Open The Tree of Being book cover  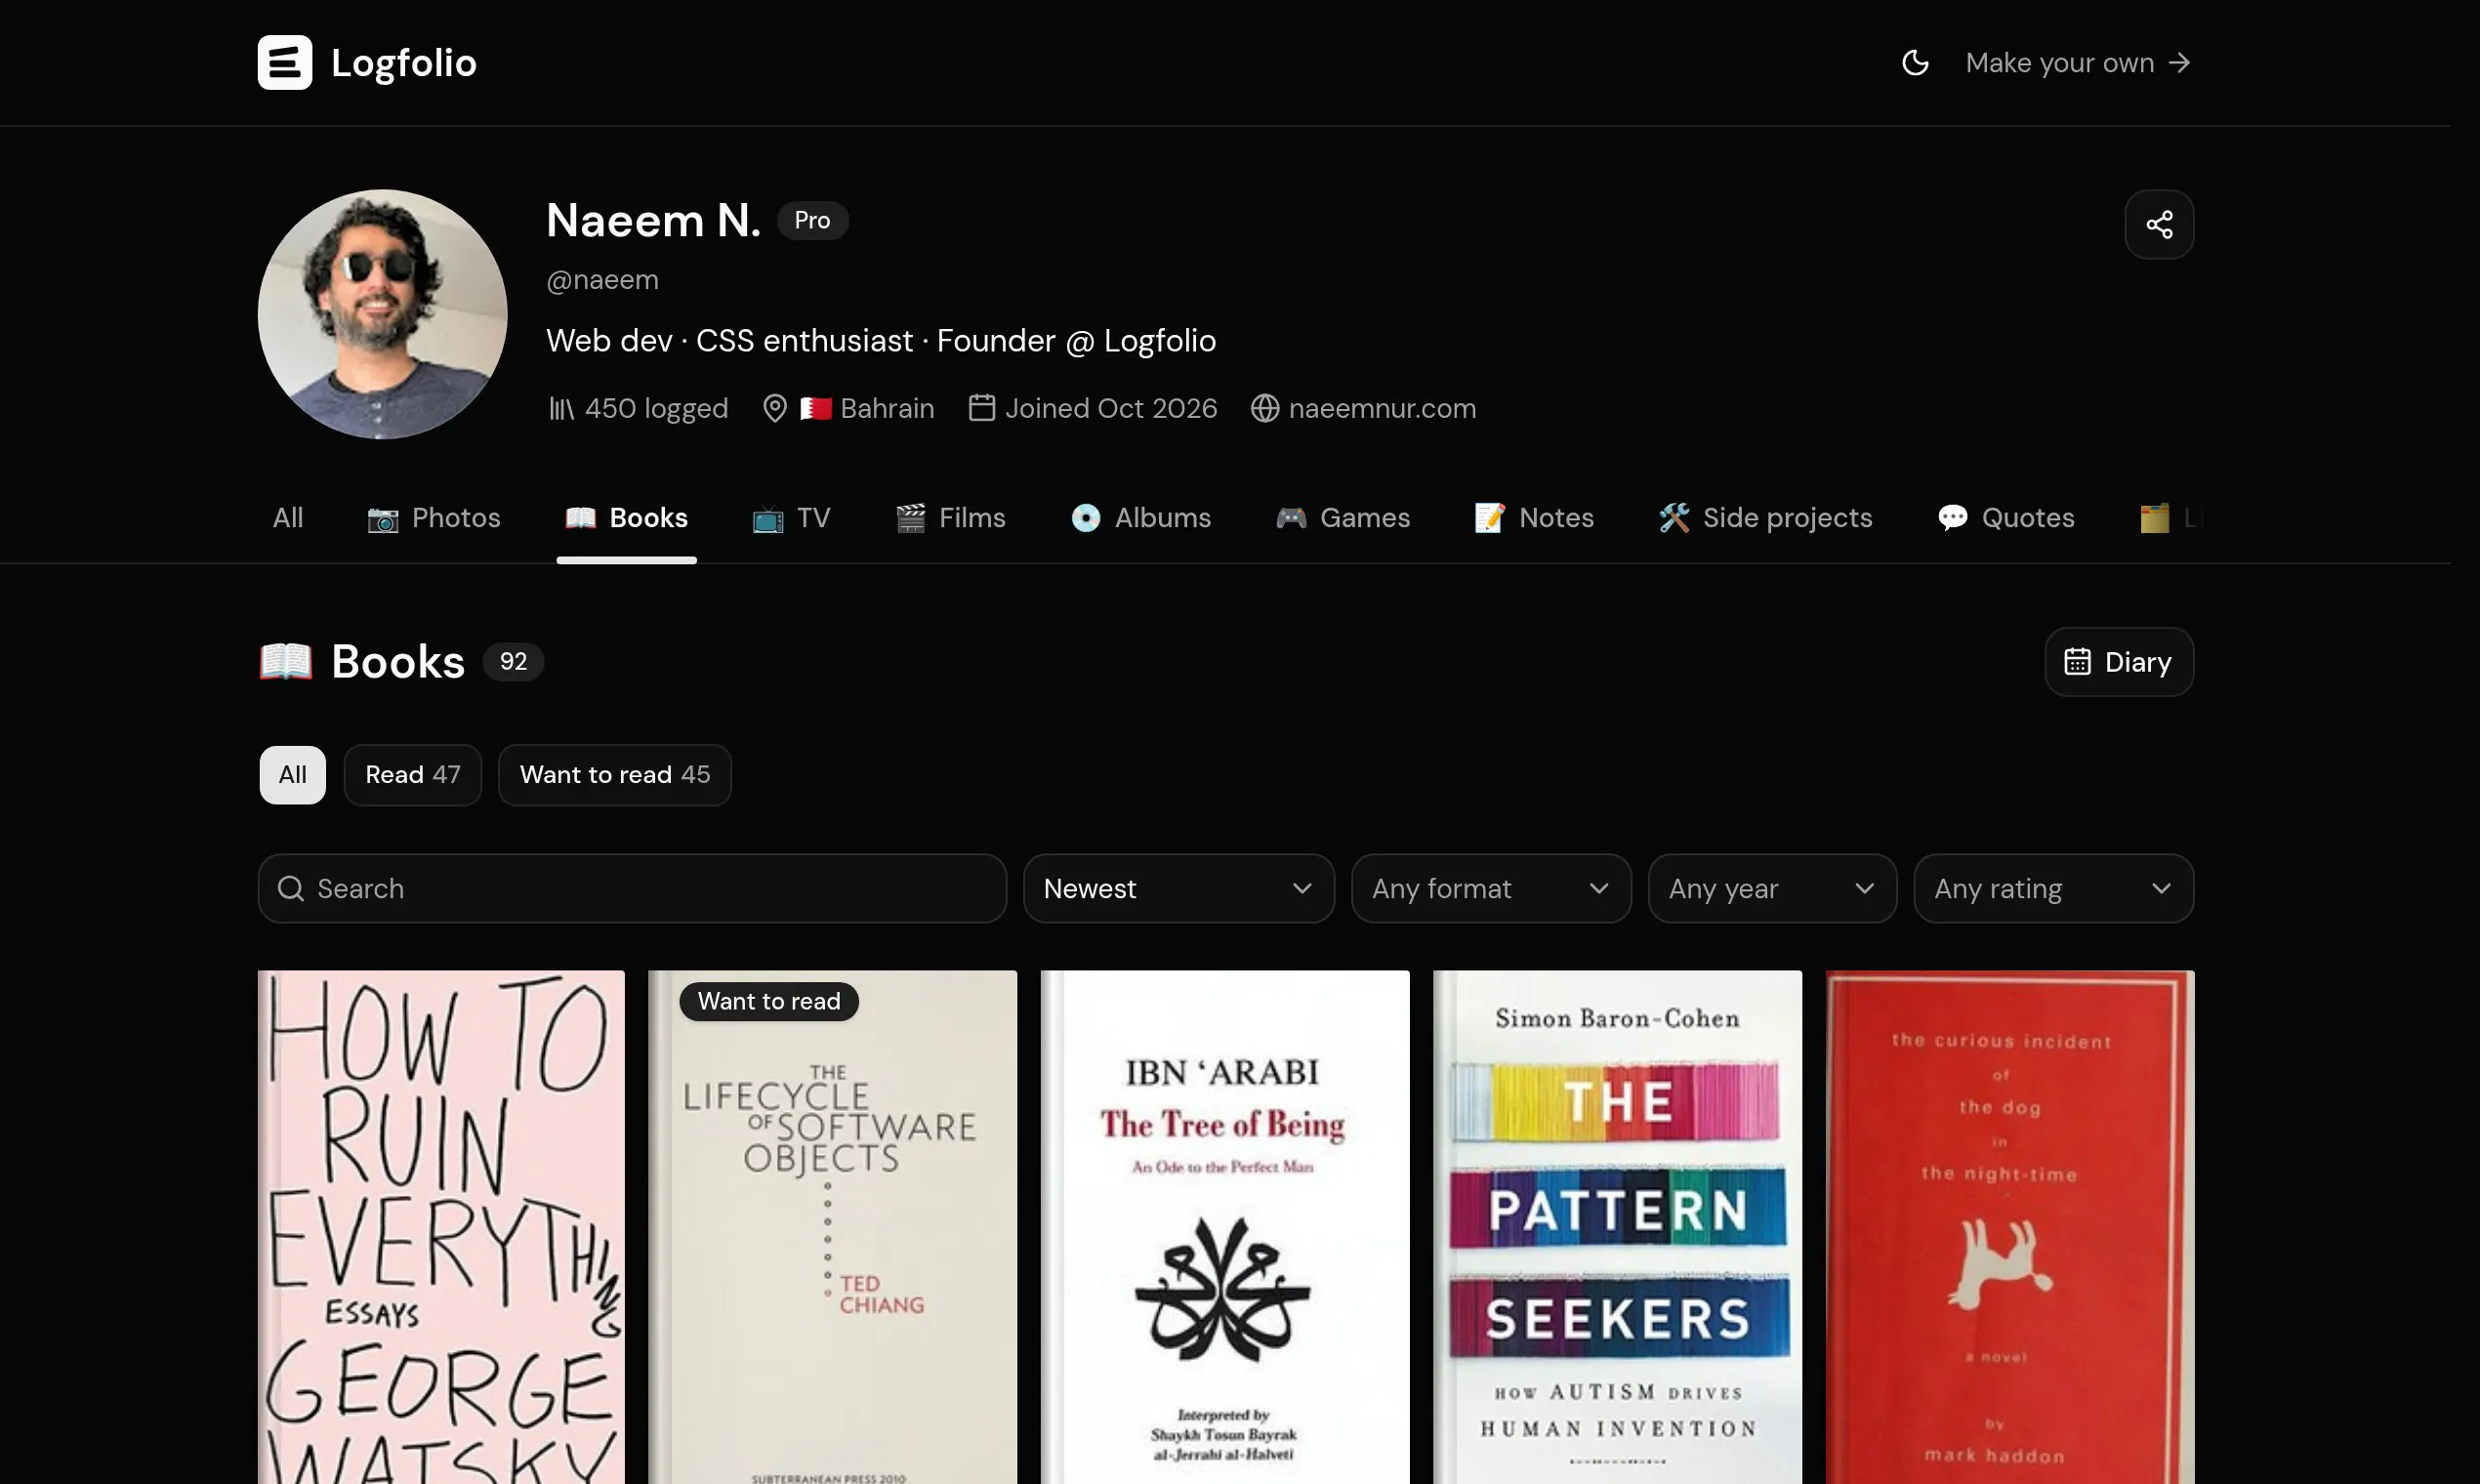tap(1225, 1227)
